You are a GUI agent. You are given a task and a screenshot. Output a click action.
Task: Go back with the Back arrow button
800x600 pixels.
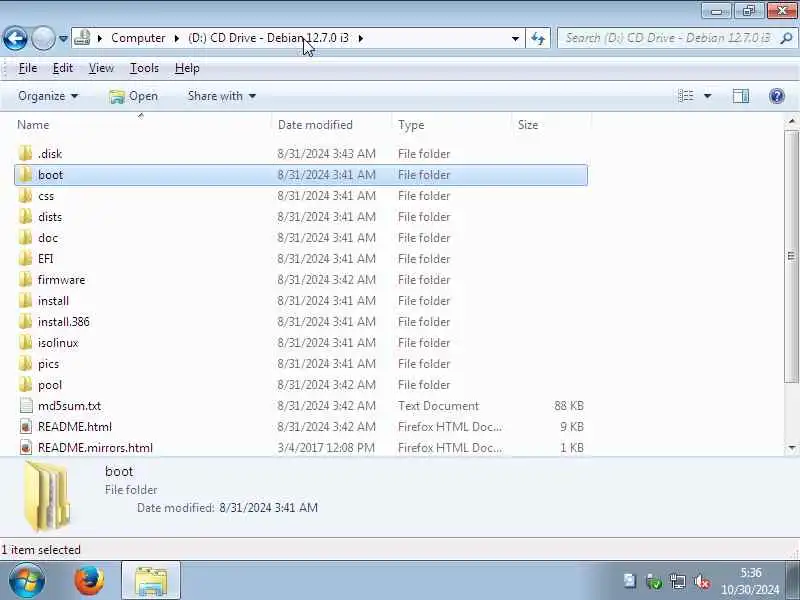click(x=15, y=38)
